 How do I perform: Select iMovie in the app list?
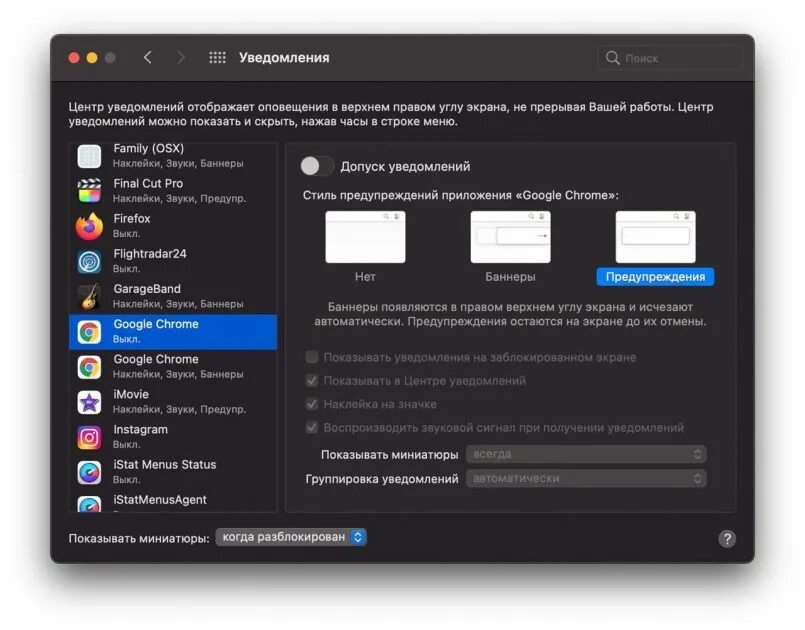[x=173, y=402]
